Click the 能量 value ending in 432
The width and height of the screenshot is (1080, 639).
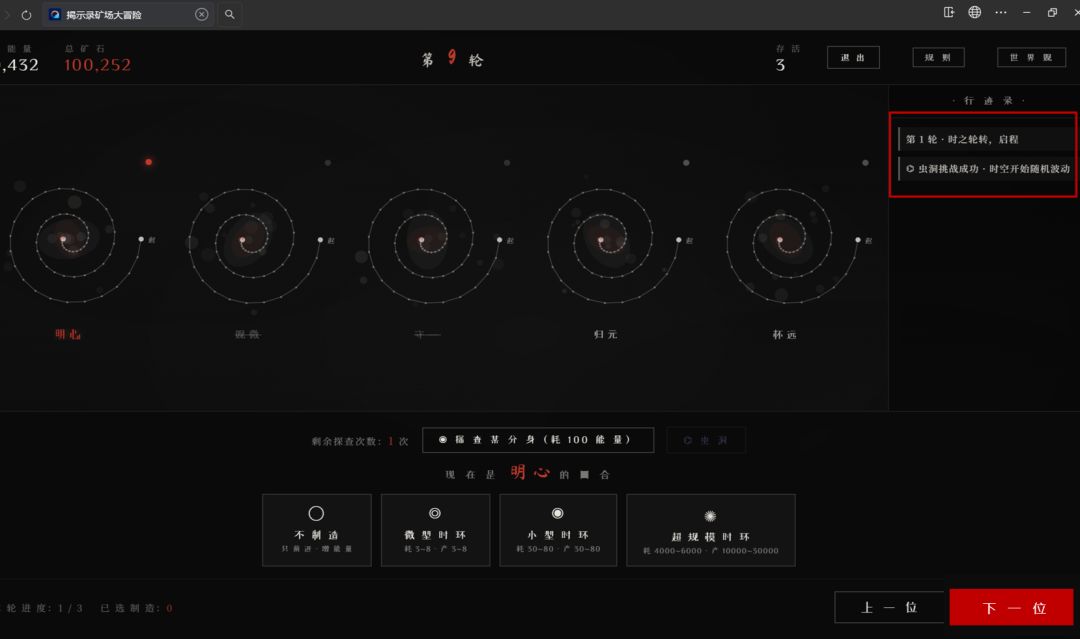[19, 65]
